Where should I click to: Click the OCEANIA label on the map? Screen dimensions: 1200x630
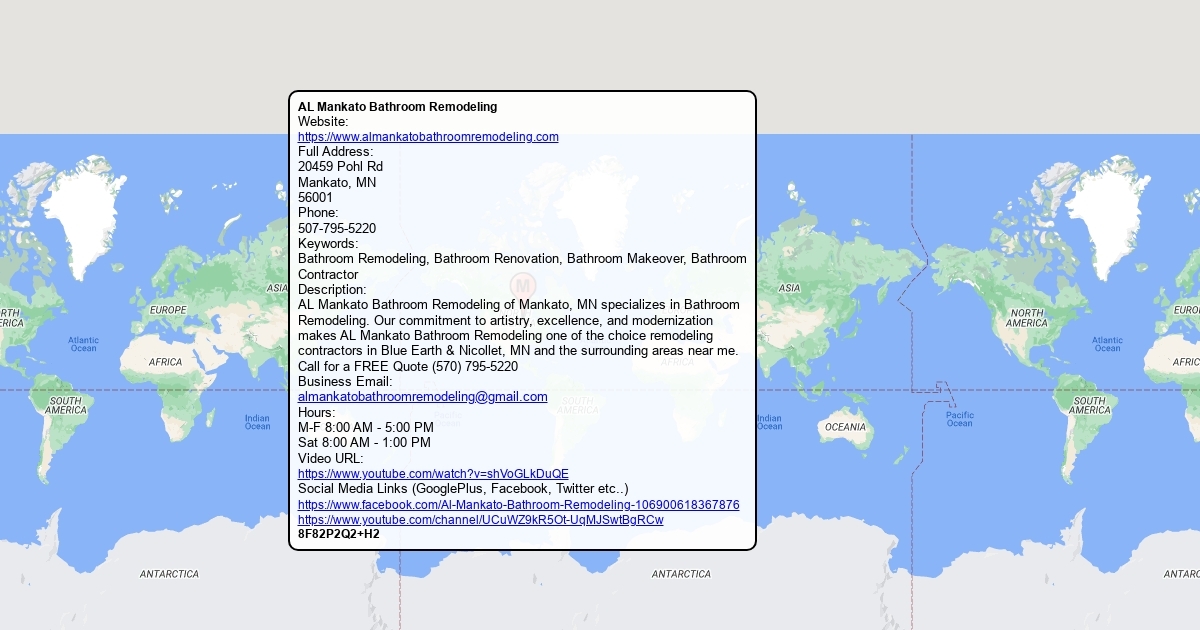pyautogui.click(x=845, y=427)
